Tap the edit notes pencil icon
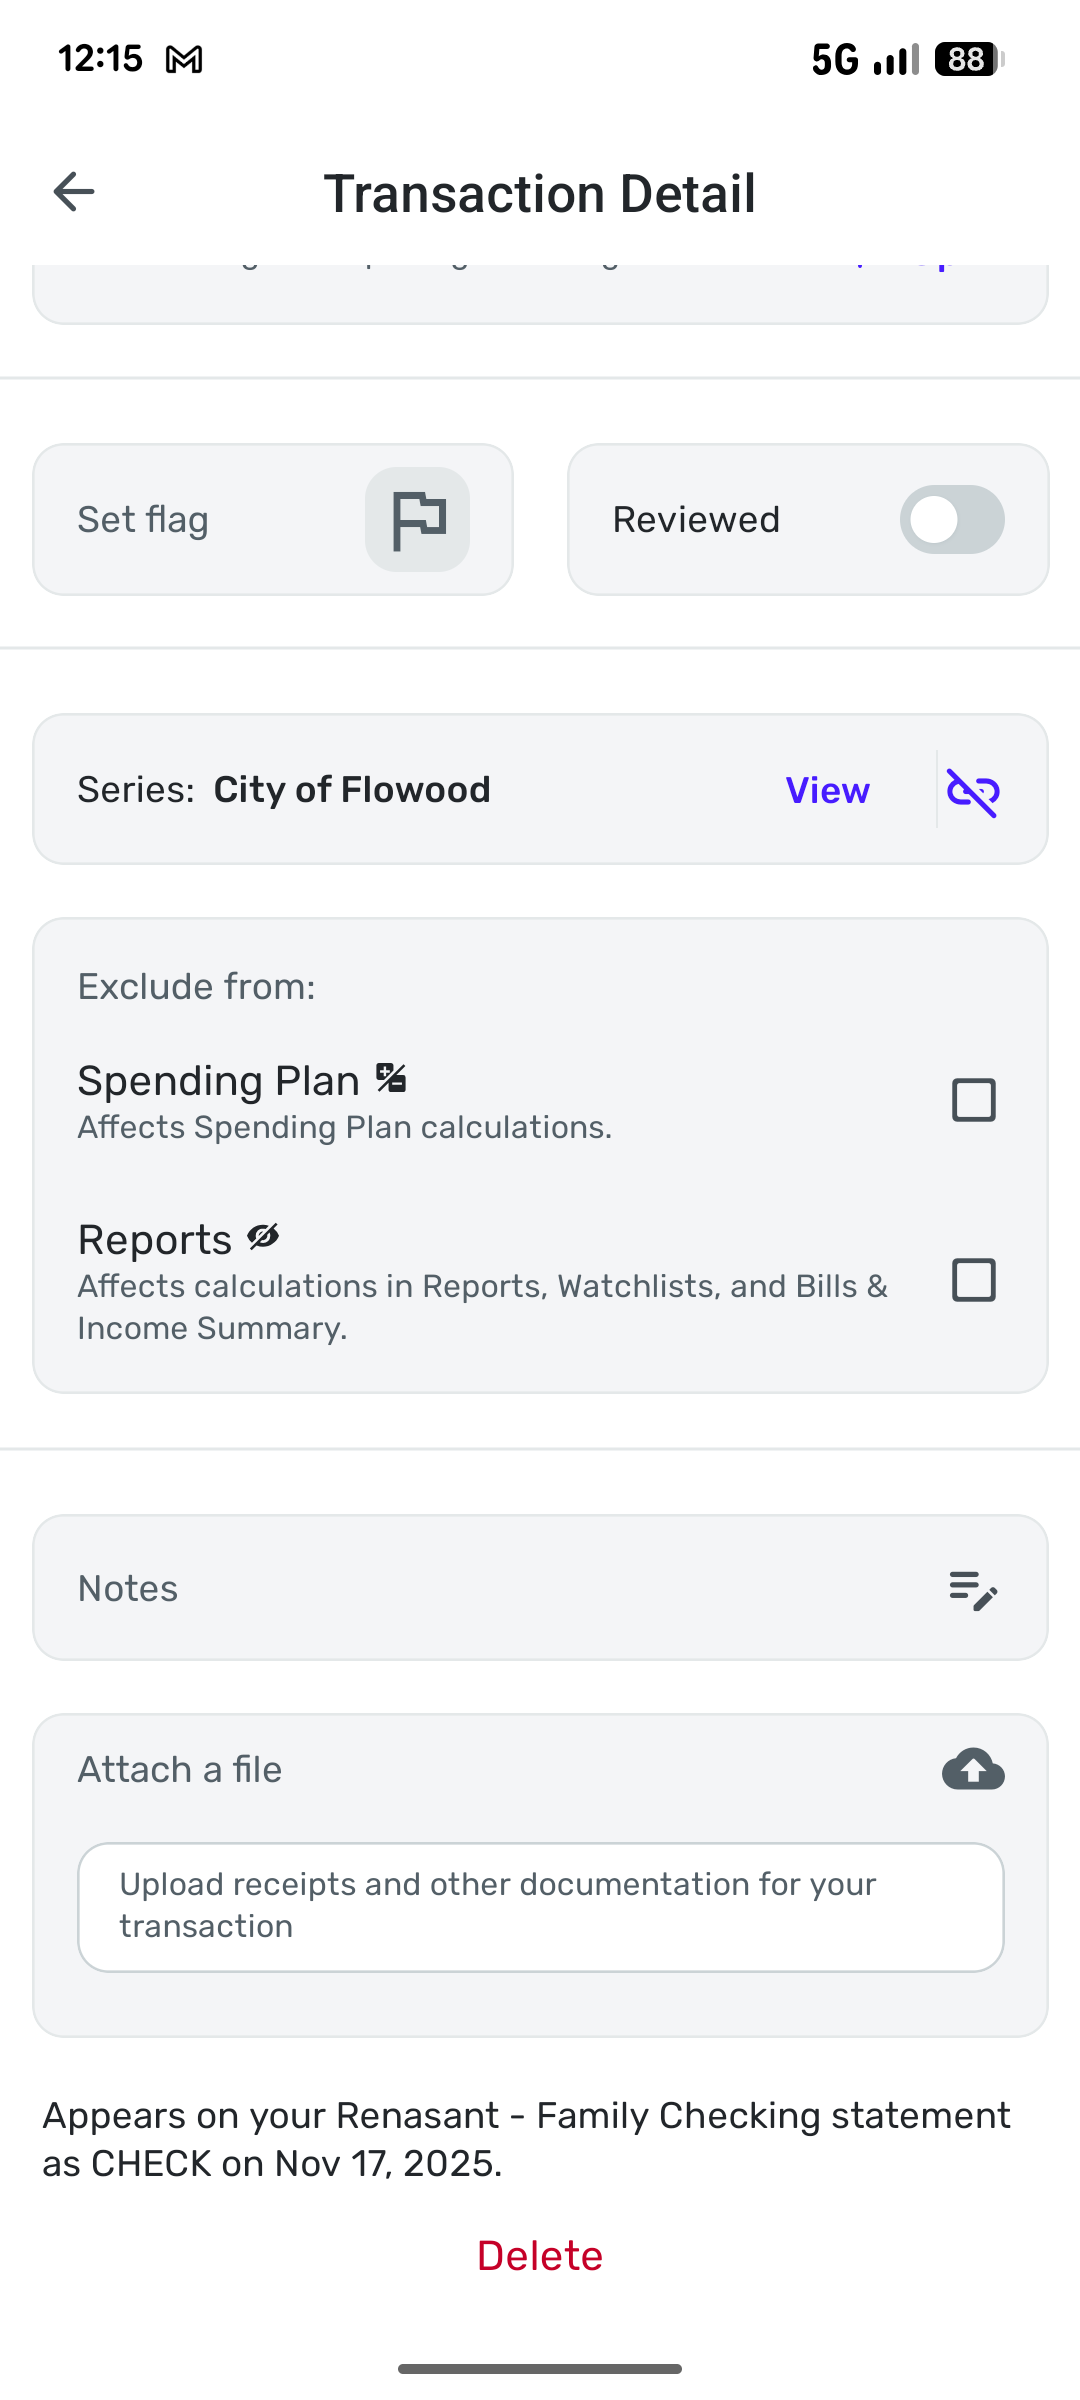The width and height of the screenshot is (1080, 2400). click(x=973, y=1589)
